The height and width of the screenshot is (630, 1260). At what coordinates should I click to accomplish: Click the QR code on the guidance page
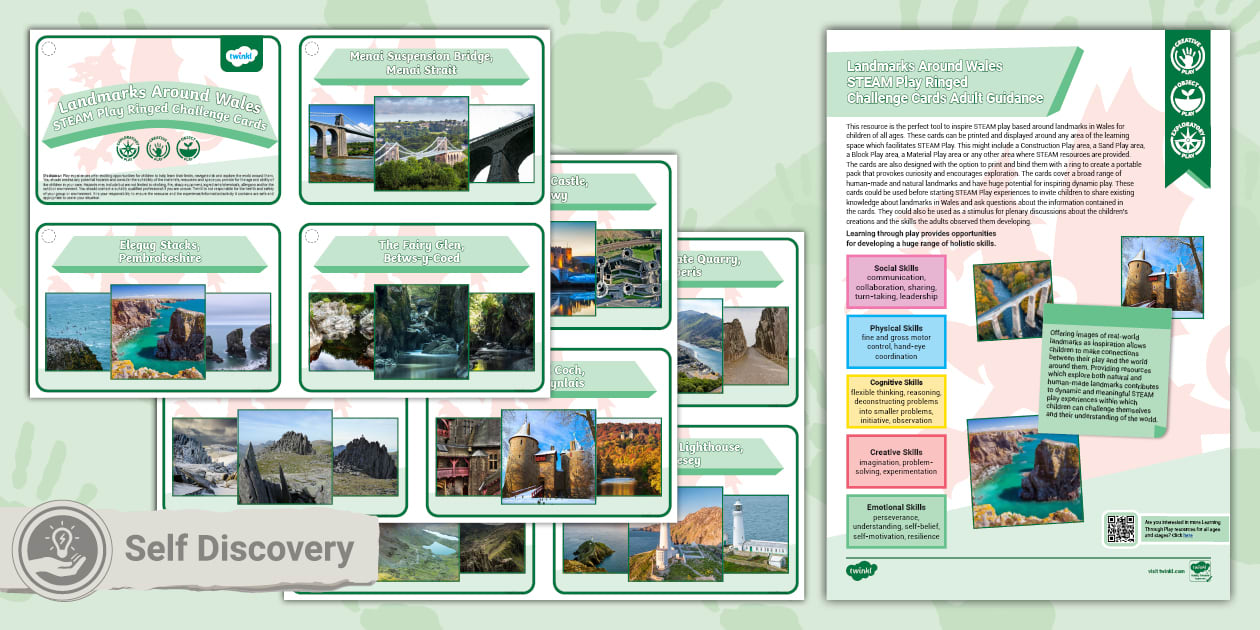coord(1121,528)
